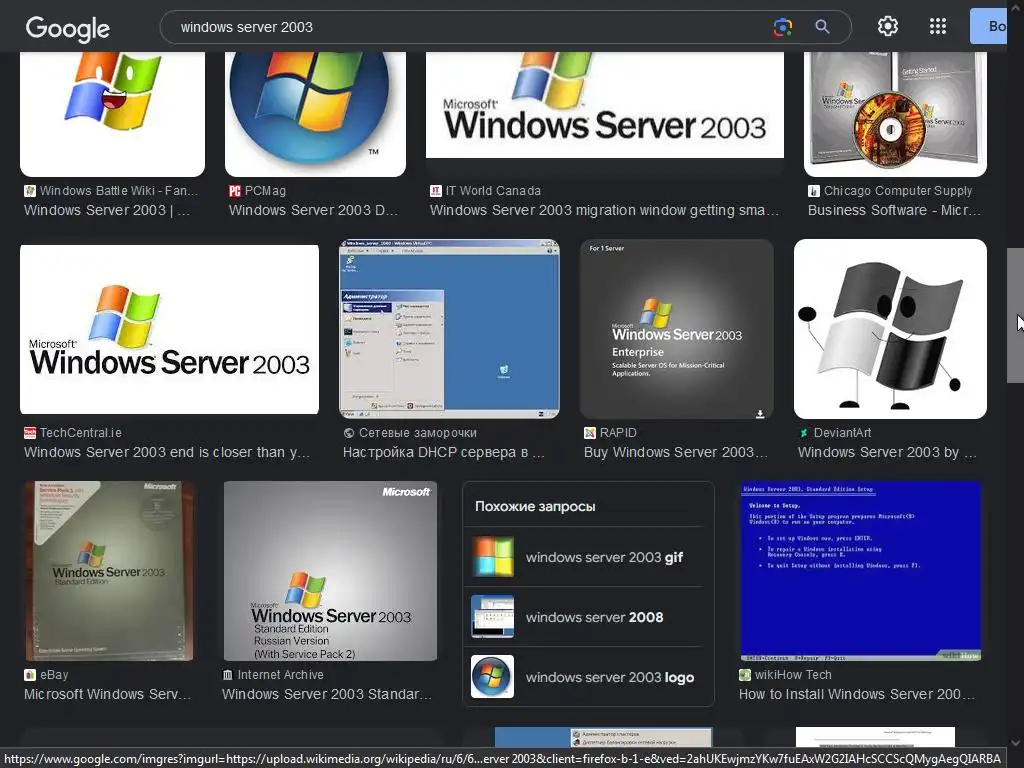The width and height of the screenshot is (1024, 768).
Task: Open 'Windows Server 2003 D...' PCMag title
Action: (313, 210)
